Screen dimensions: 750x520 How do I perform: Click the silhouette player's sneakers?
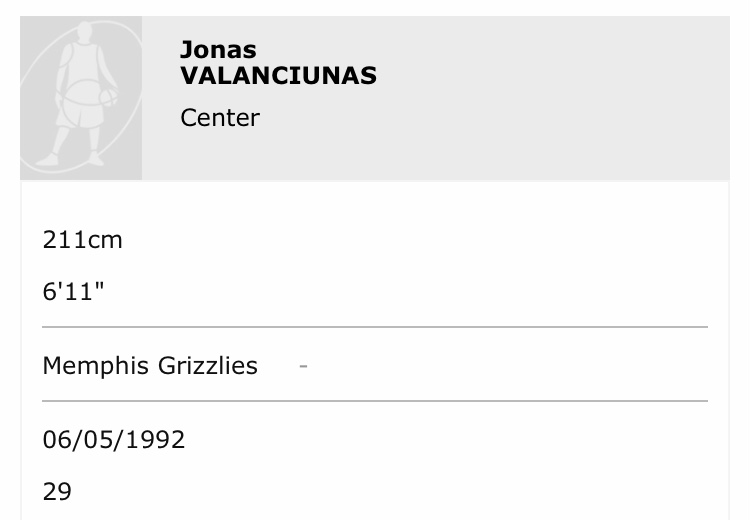click(x=47, y=158)
